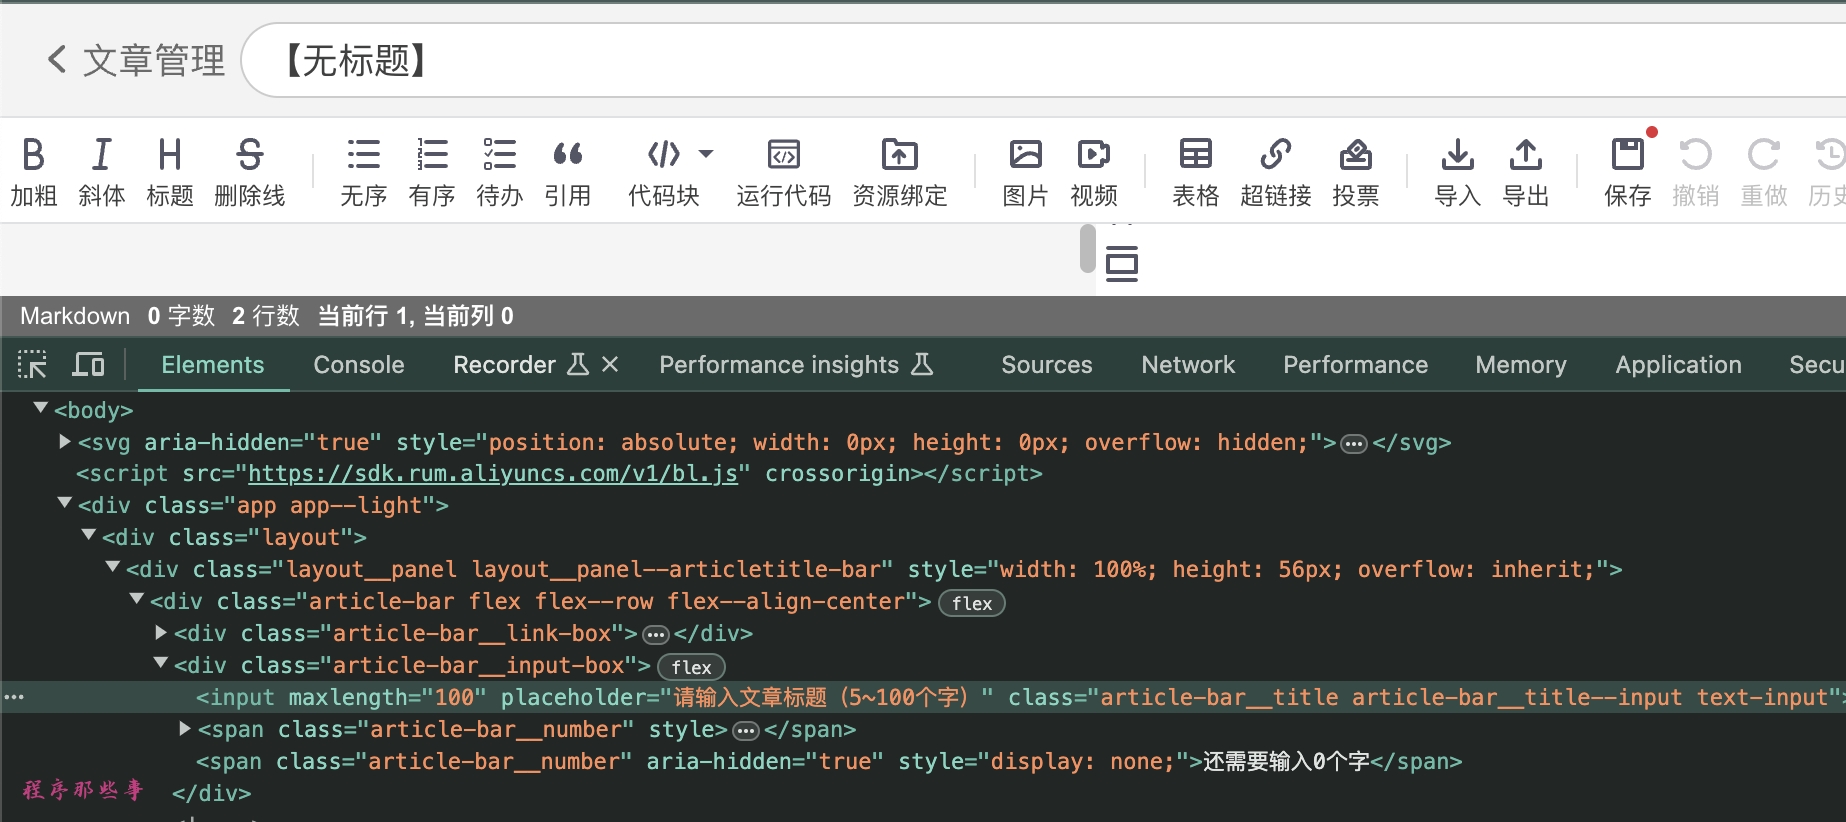Expand the article-bar__link-box div
1846x822 pixels.
pos(161,633)
